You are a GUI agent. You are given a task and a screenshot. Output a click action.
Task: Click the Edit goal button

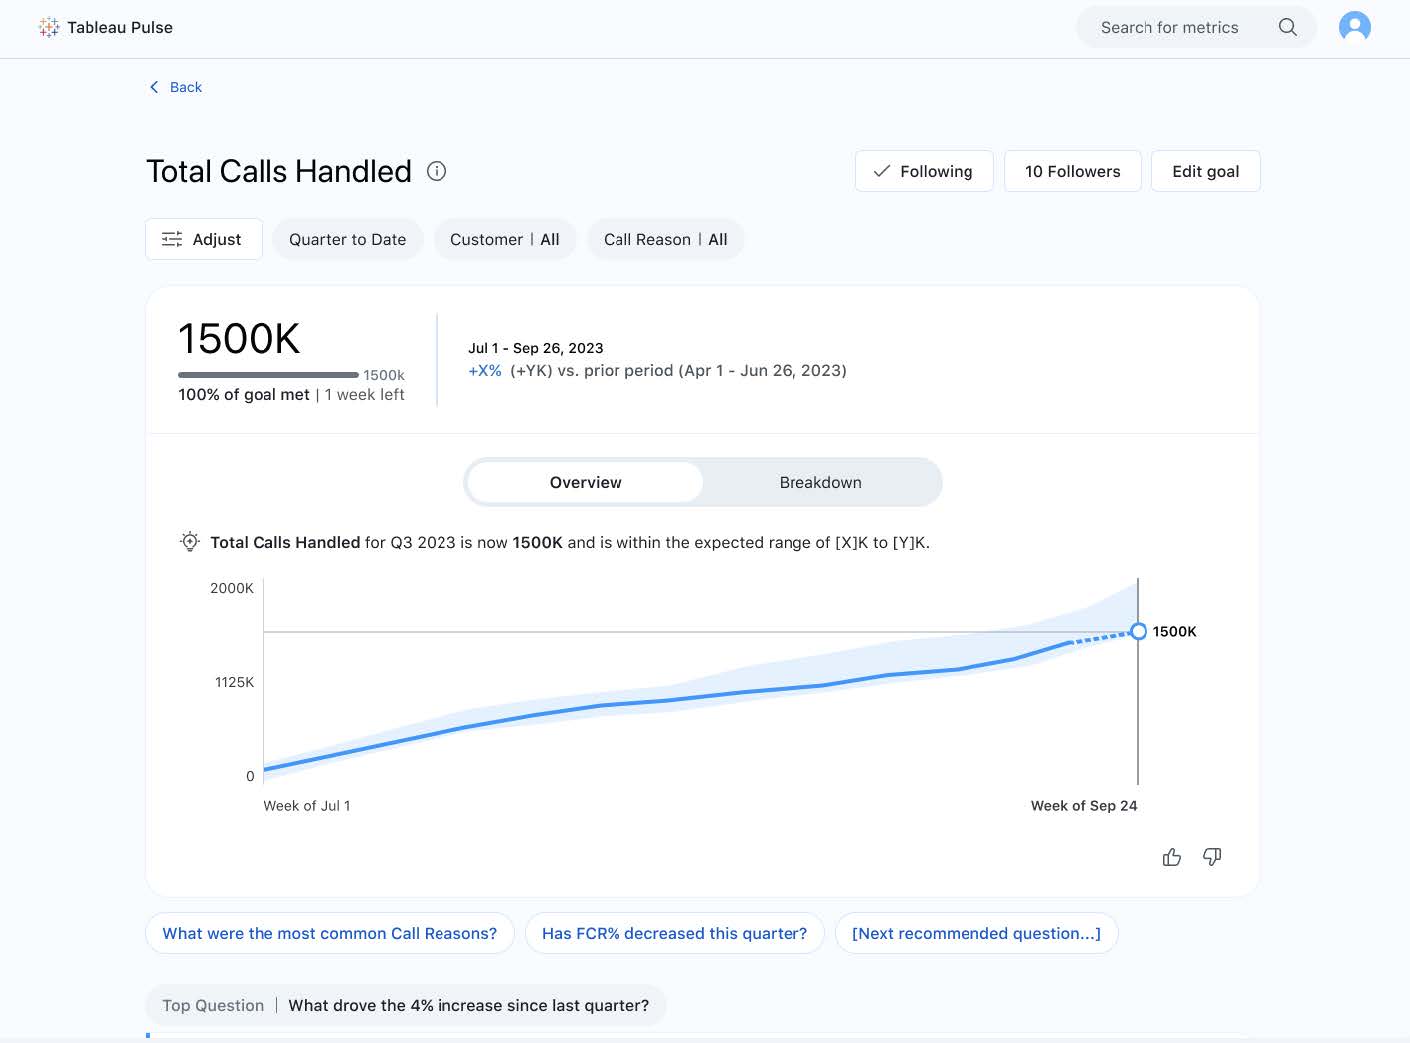point(1205,171)
